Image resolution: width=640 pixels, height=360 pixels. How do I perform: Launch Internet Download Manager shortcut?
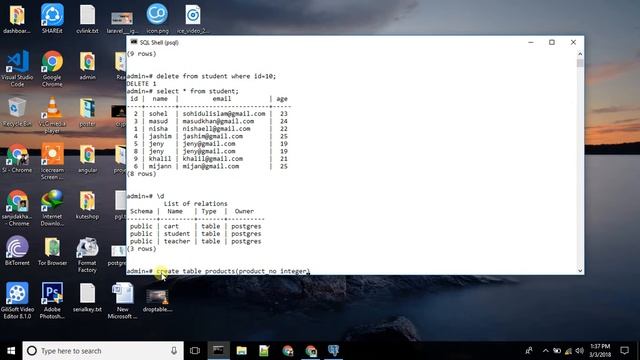(x=52, y=208)
